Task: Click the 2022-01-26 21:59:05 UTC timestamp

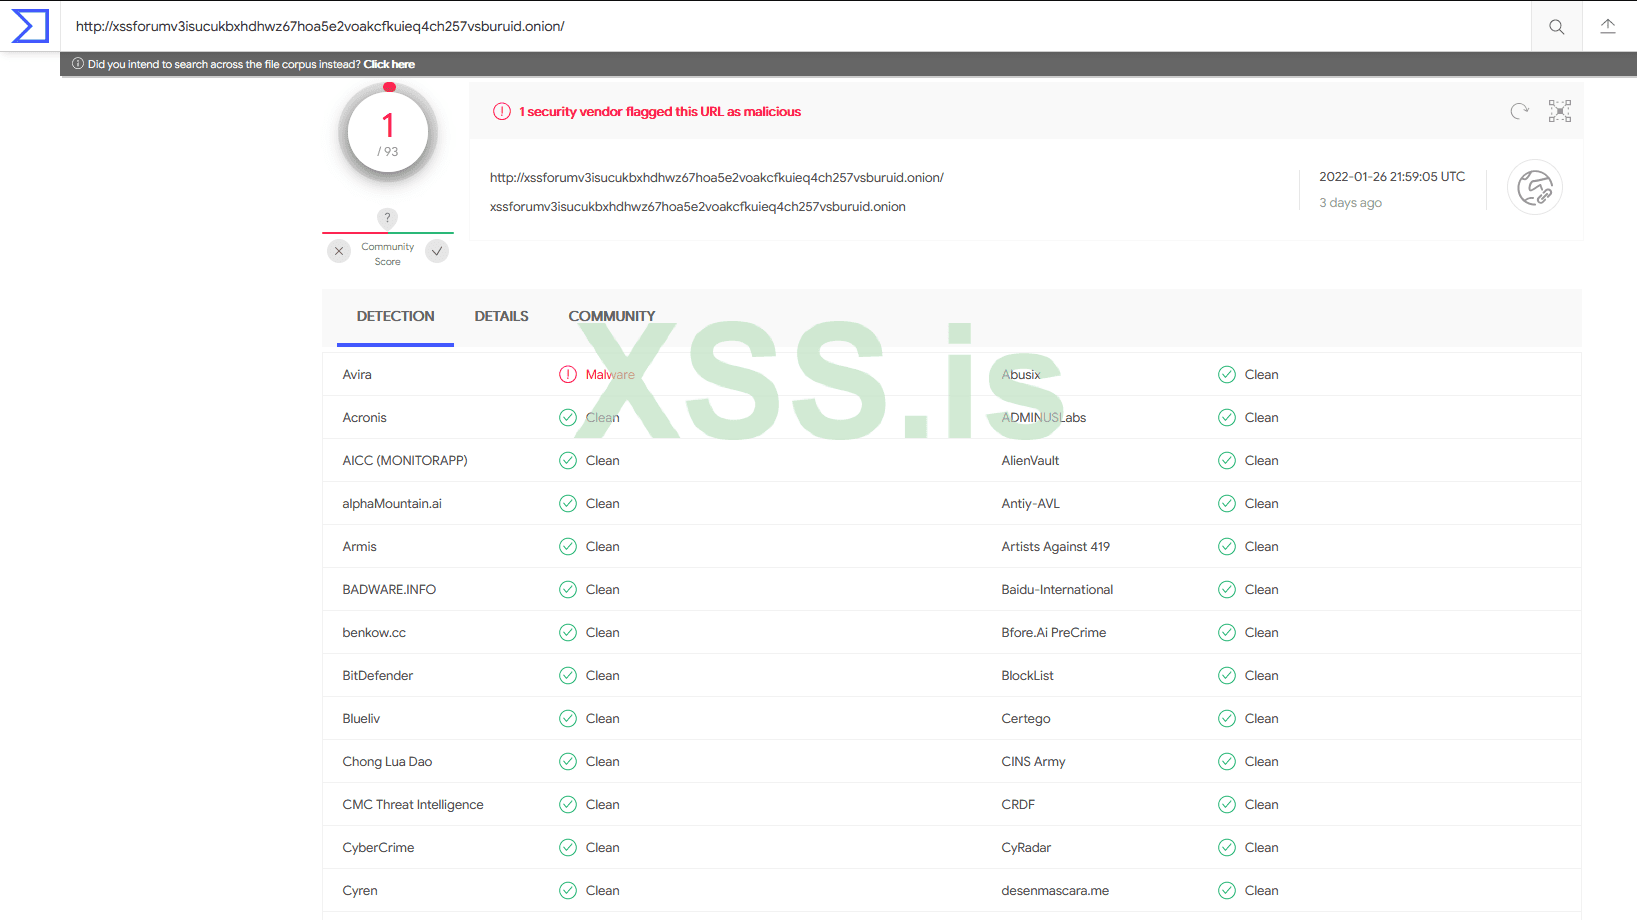Action: 1392,177
